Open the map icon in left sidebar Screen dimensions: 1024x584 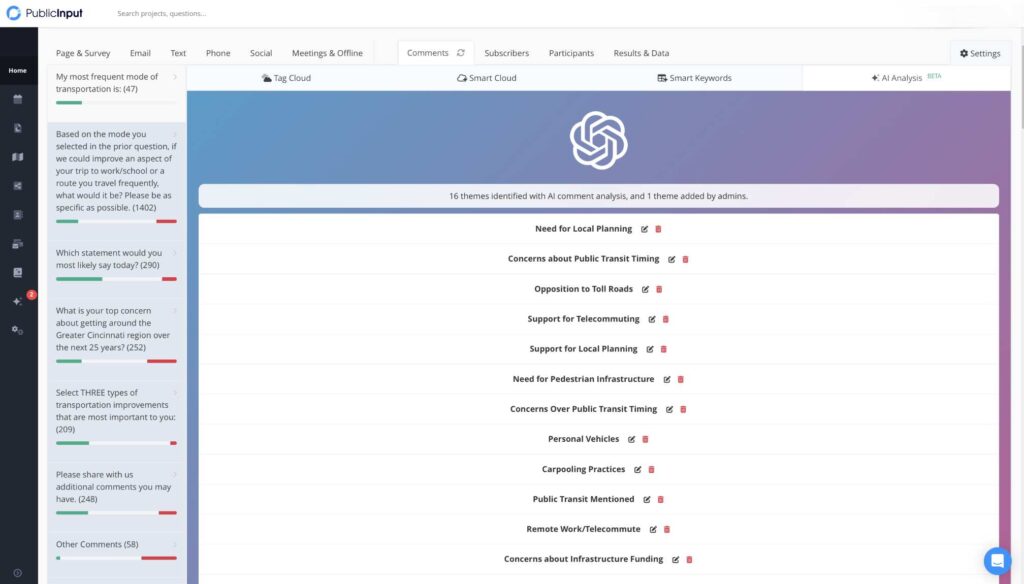[x=18, y=157]
